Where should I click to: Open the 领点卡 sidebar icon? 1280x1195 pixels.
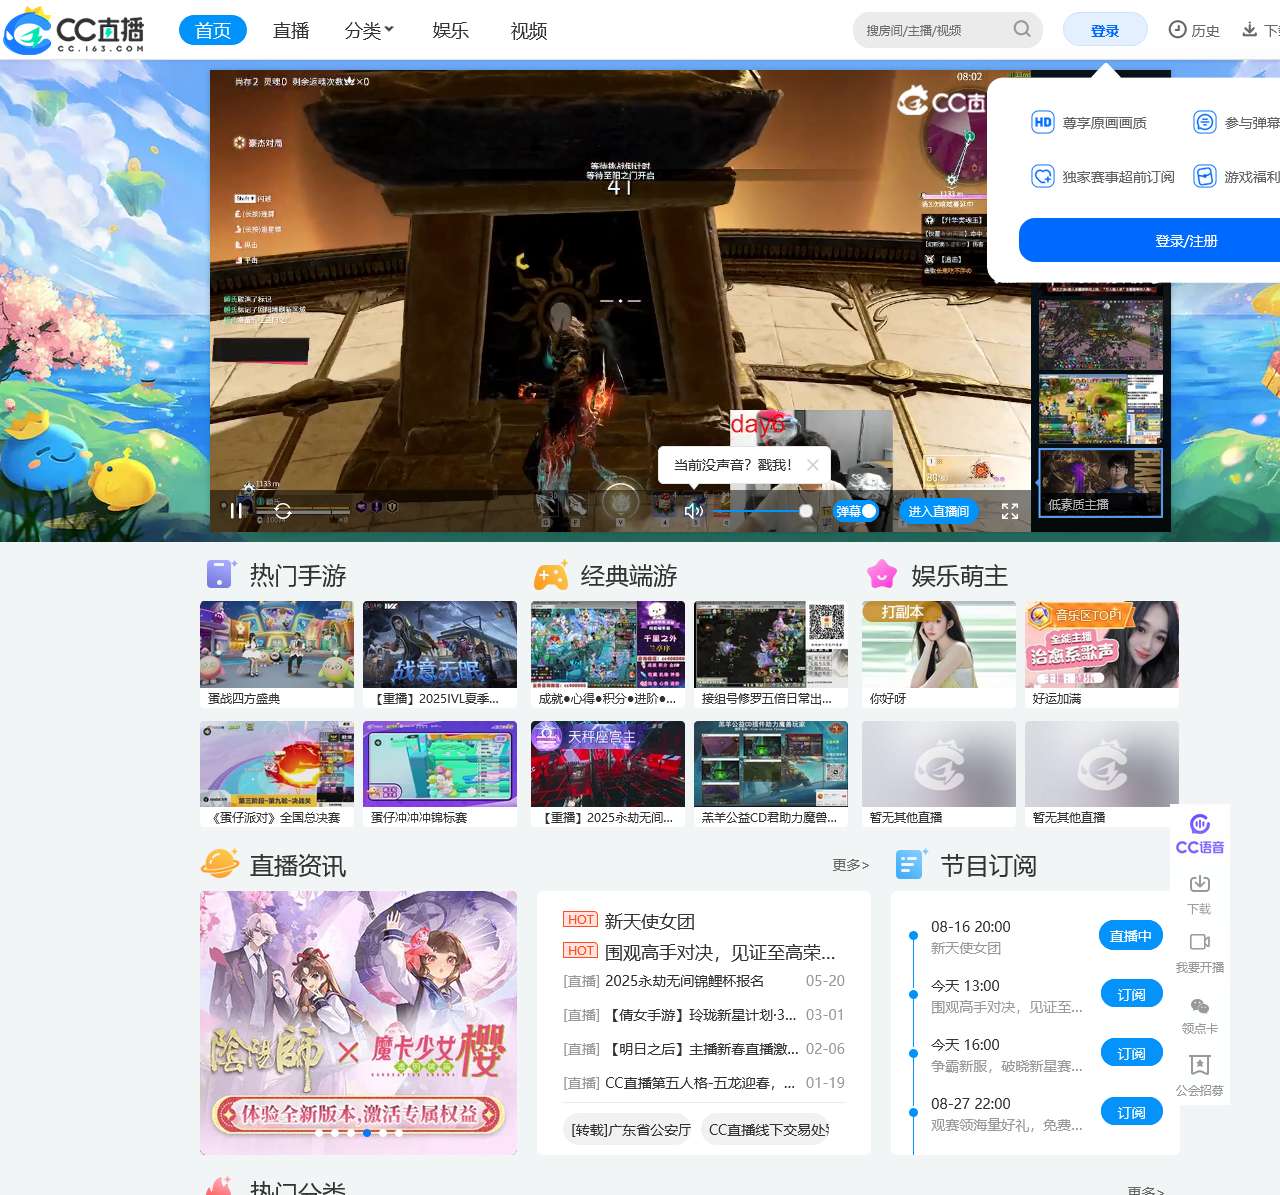point(1199,1006)
